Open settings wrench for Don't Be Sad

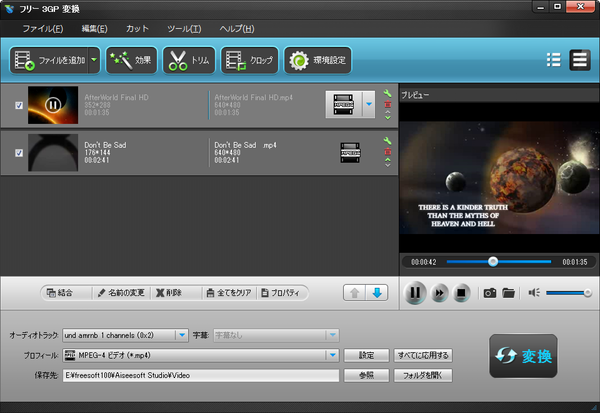click(x=387, y=140)
